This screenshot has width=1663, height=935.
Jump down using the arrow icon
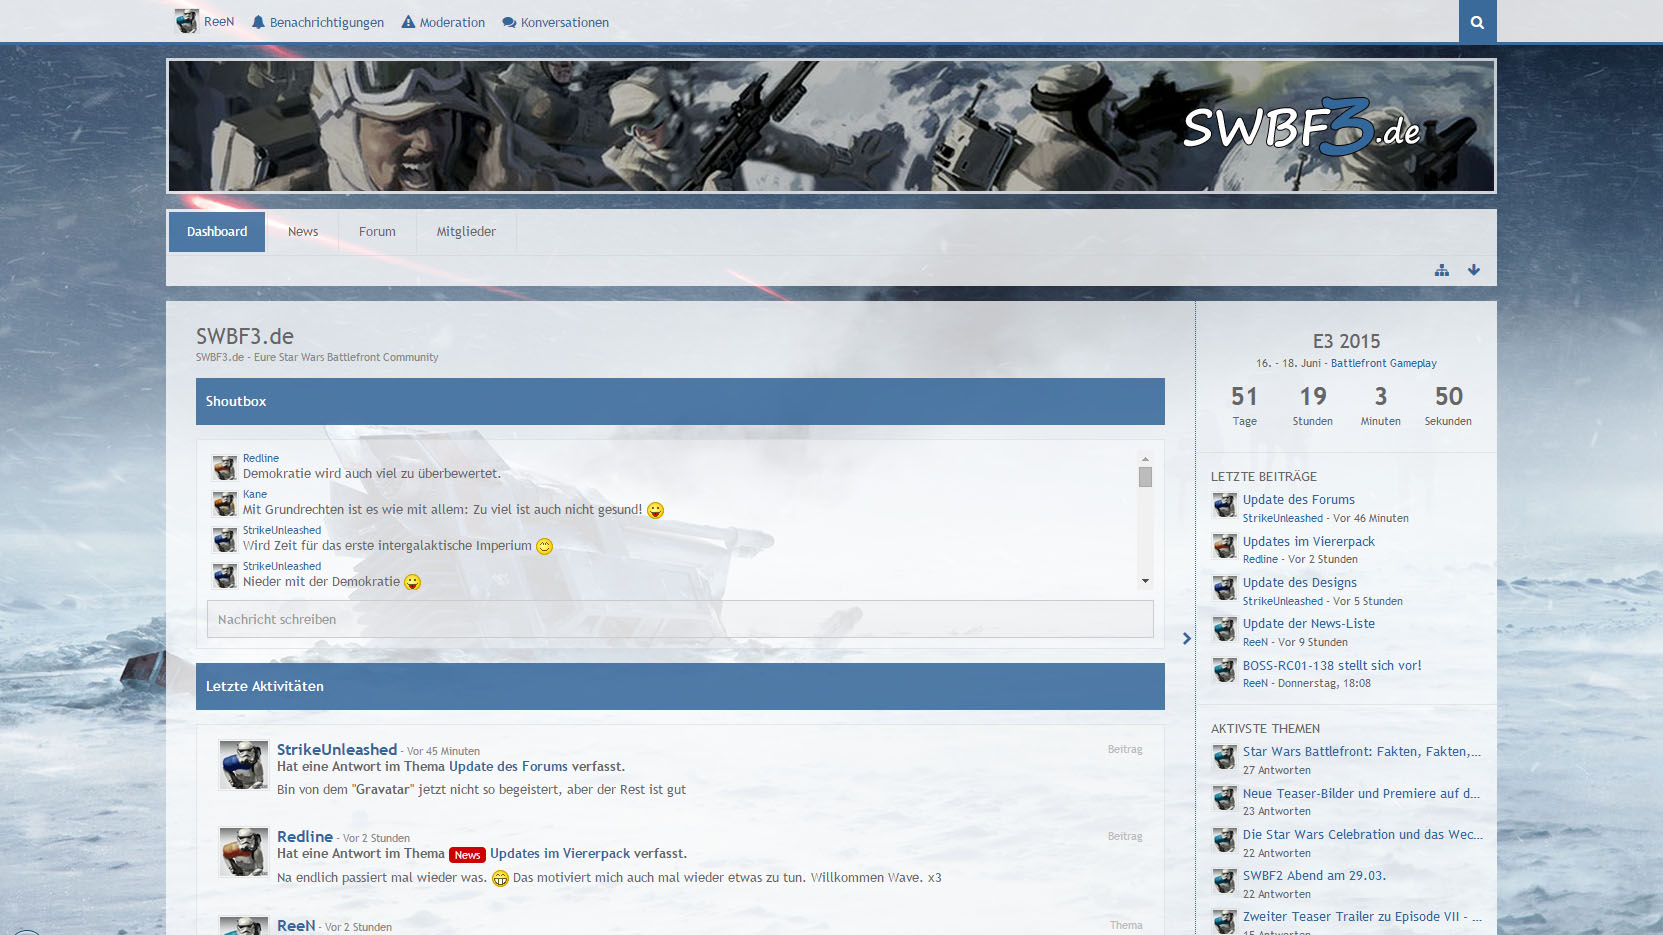[x=1474, y=270]
